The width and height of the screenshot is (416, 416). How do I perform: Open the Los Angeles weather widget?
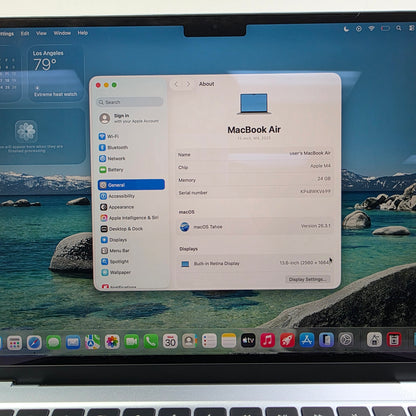tap(55, 74)
